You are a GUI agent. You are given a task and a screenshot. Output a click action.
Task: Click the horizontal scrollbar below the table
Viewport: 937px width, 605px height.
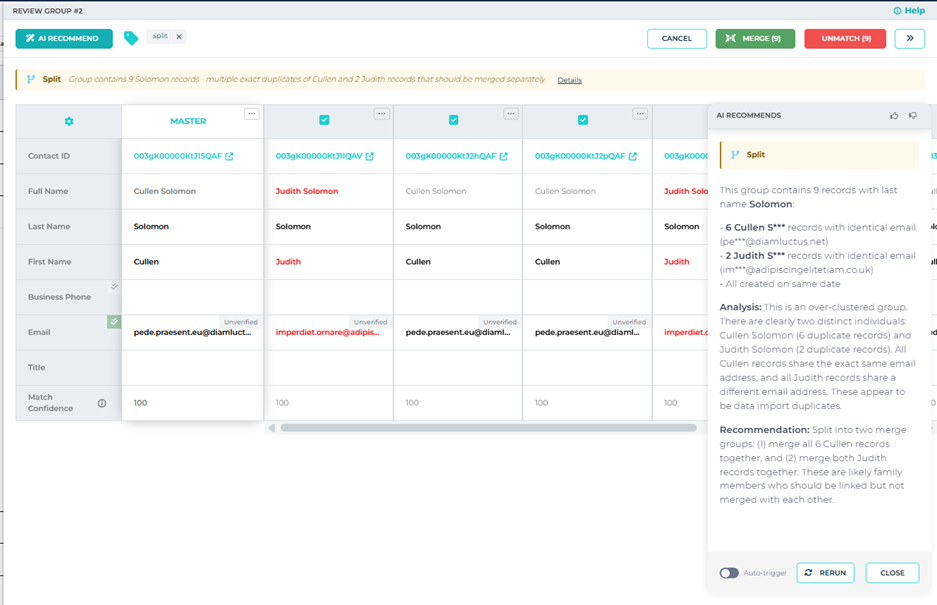[490, 428]
